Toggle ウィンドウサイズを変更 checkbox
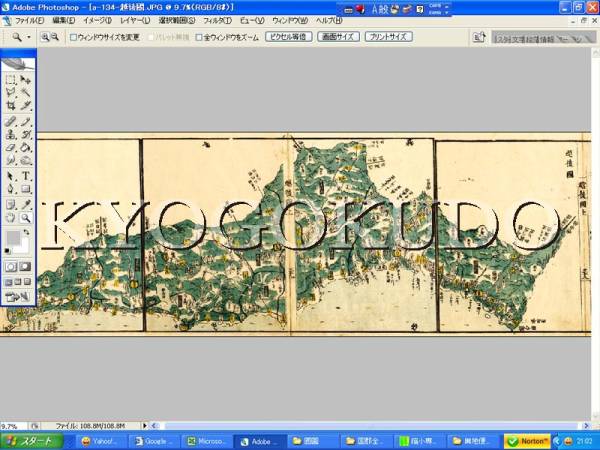600x450 pixels. coord(73,38)
